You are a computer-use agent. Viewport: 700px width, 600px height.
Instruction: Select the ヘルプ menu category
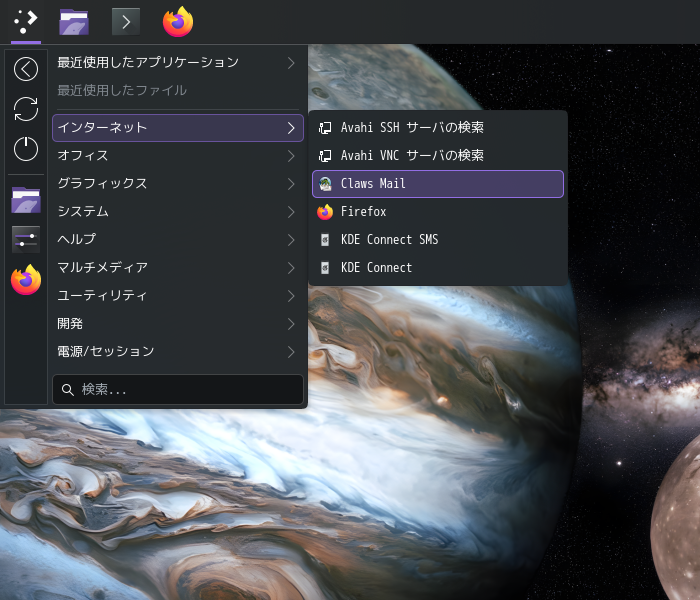[x=178, y=240]
